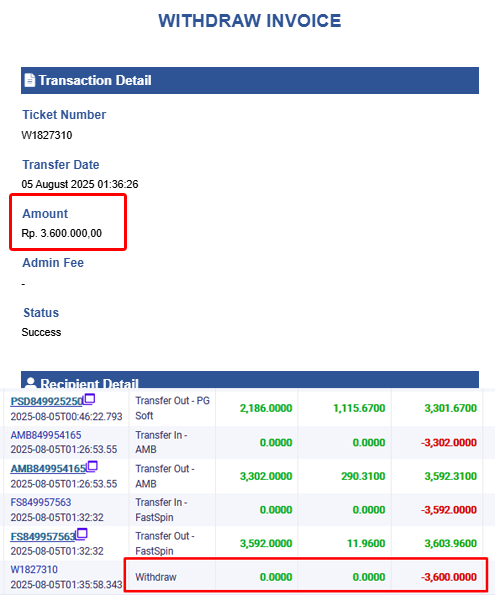This screenshot has width=495, height=600.
Task: Click the 3,301.6700 value
Action: click(x=451, y=408)
